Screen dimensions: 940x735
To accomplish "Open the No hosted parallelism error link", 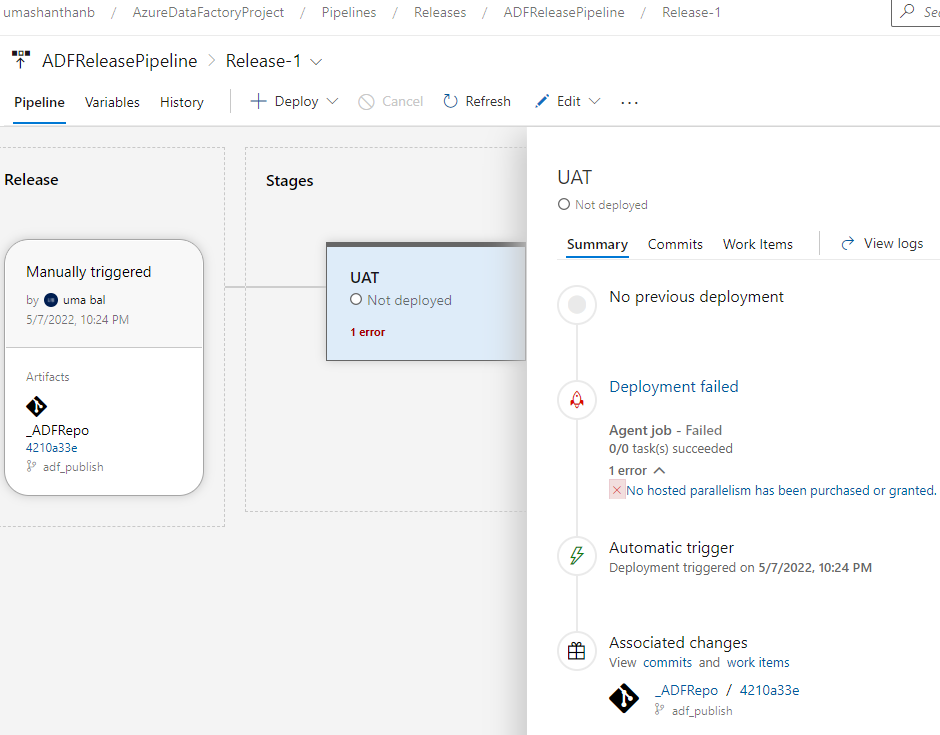I will (781, 490).
